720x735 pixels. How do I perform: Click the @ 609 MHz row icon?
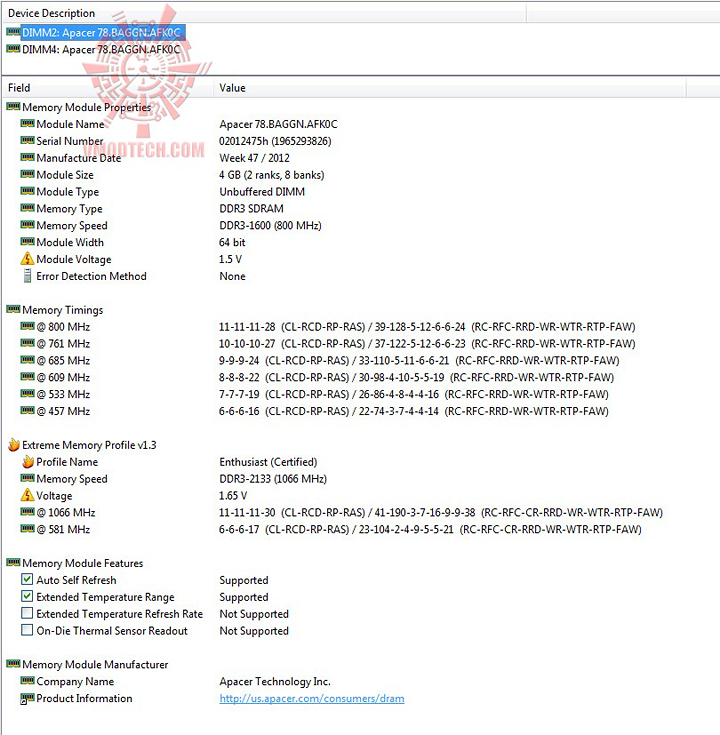(28, 376)
